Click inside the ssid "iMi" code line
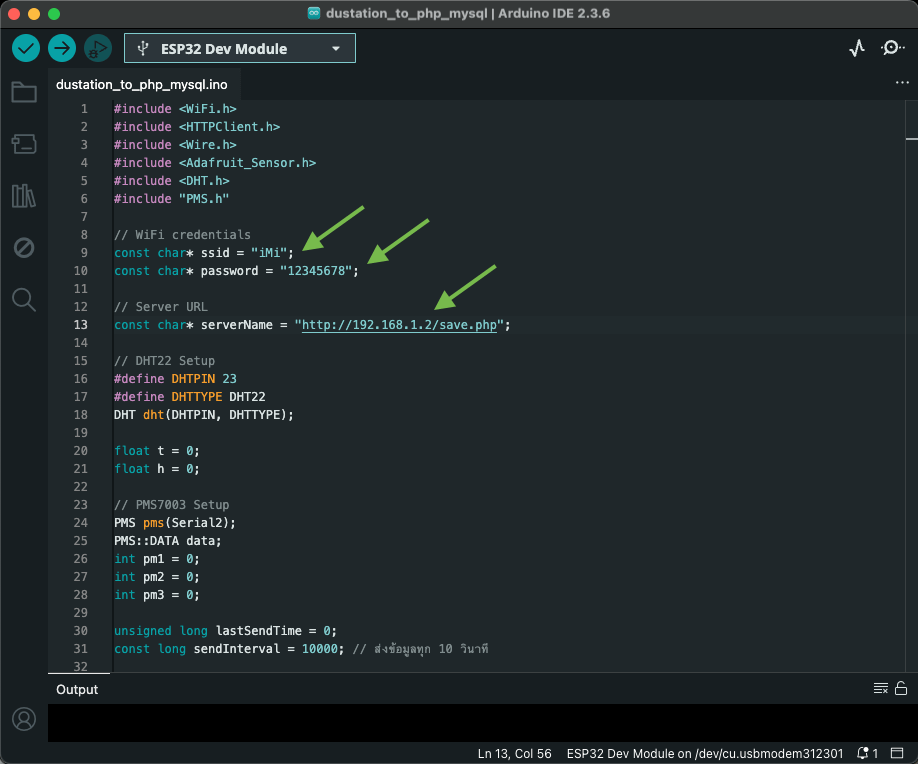 pos(204,253)
